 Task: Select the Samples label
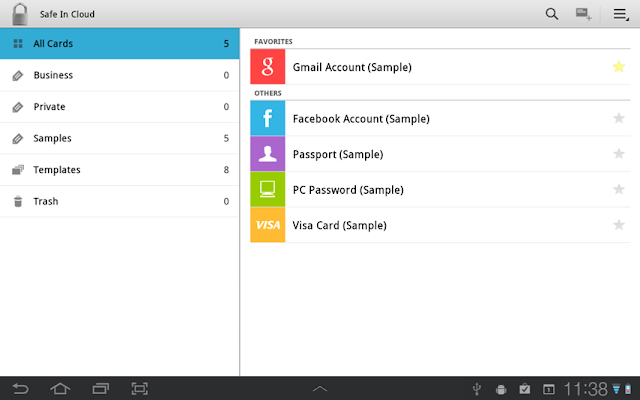point(120,138)
